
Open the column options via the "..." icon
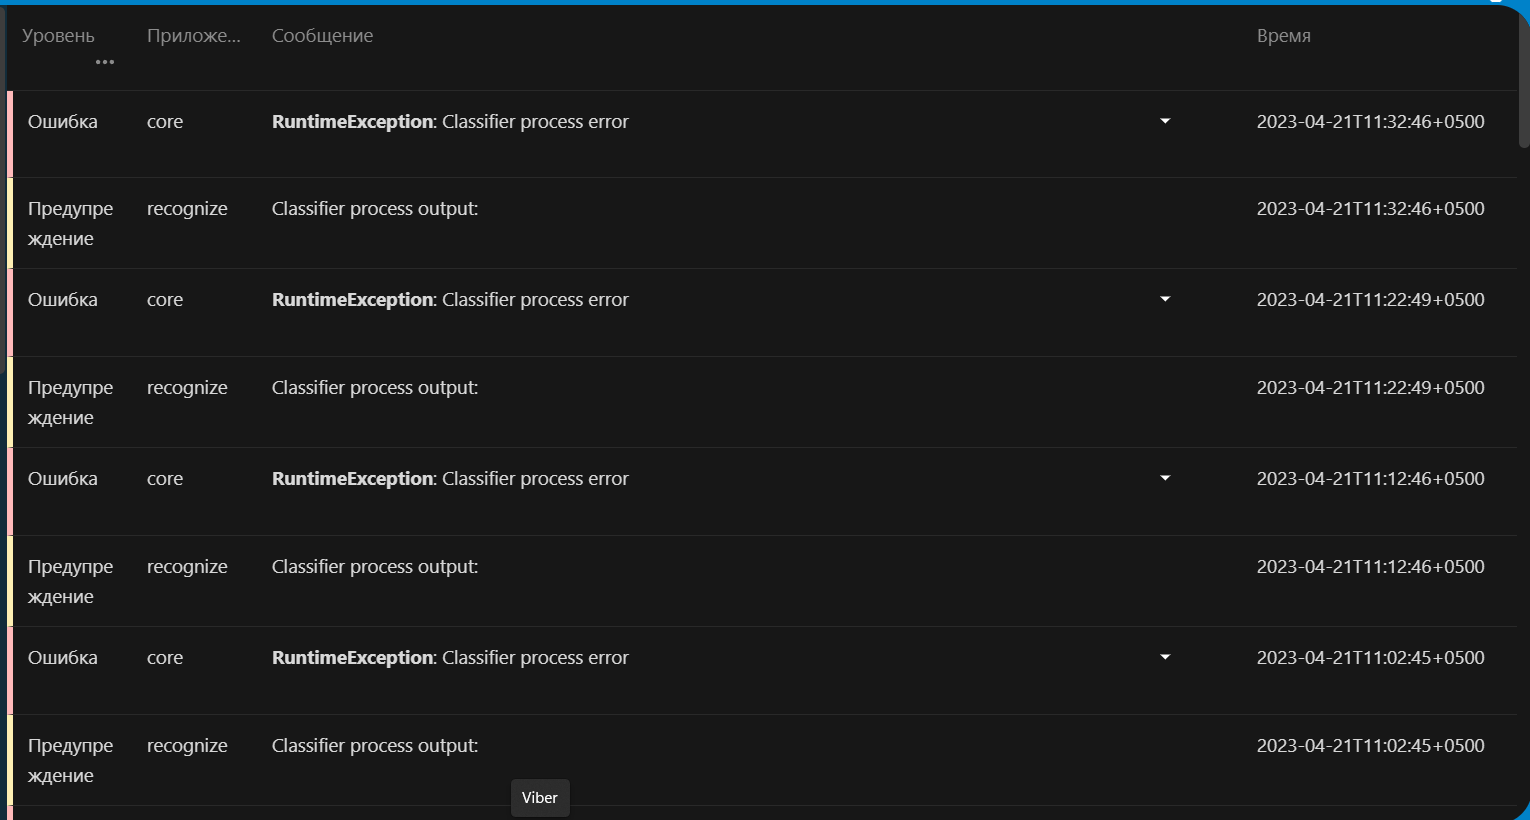(x=104, y=62)
